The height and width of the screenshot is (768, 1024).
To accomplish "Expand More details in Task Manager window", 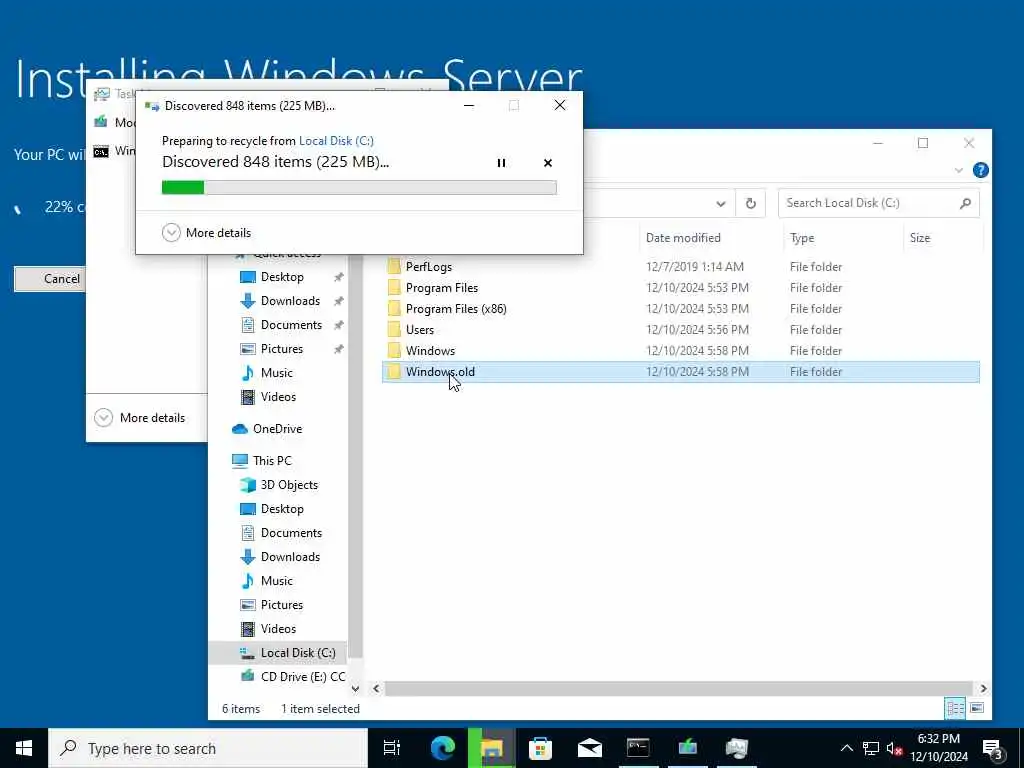I will pos(140,417).
